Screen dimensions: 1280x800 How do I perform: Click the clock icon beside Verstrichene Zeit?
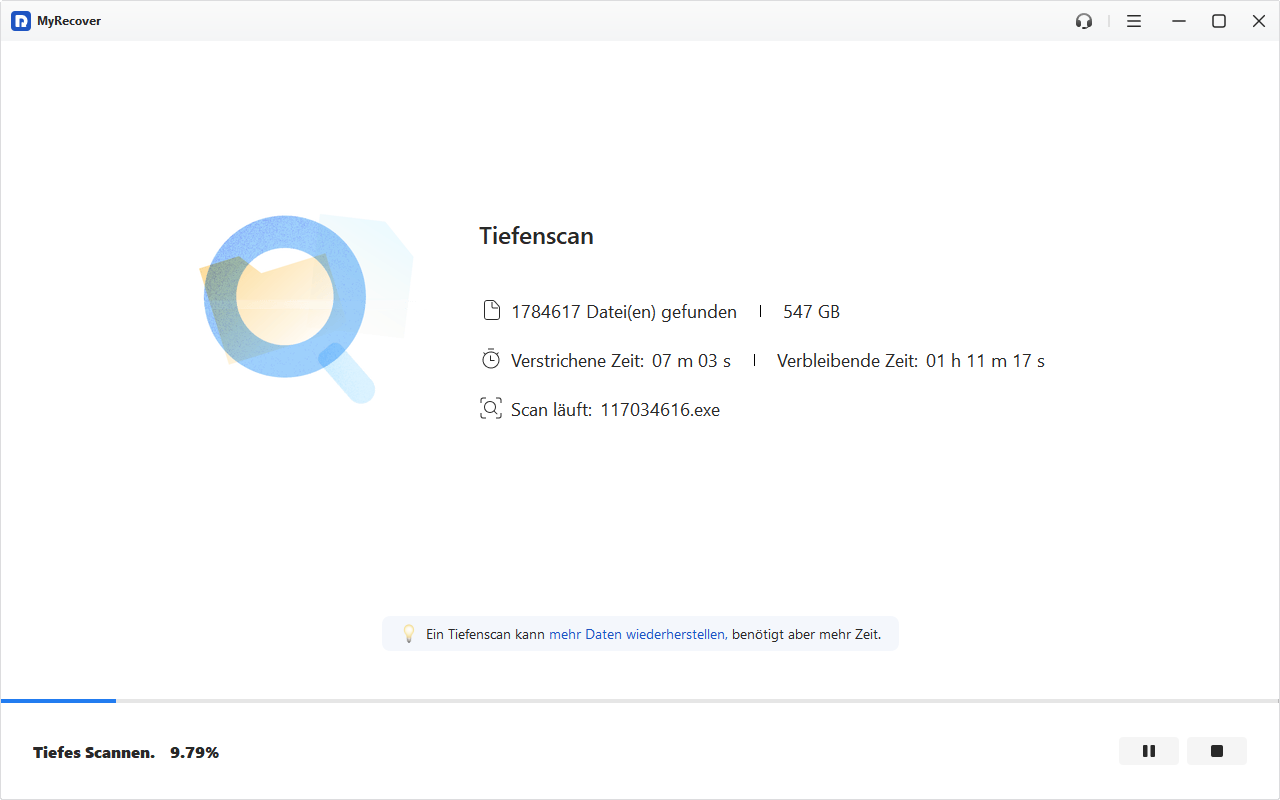tap(491, 360)
